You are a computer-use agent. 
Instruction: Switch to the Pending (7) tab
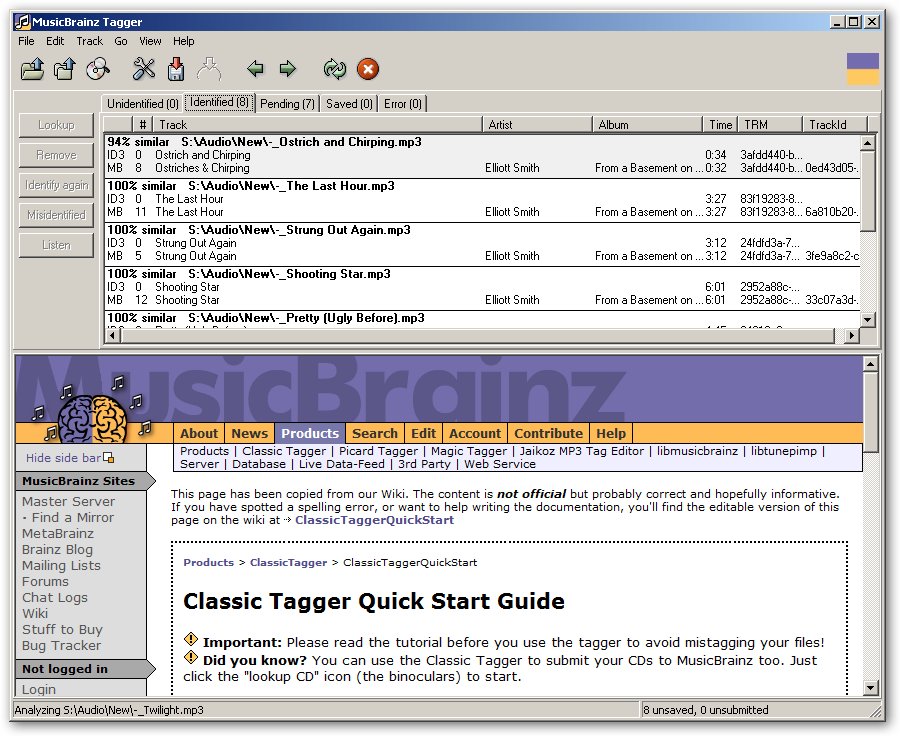pyautogui.click(x=287, y=104)
